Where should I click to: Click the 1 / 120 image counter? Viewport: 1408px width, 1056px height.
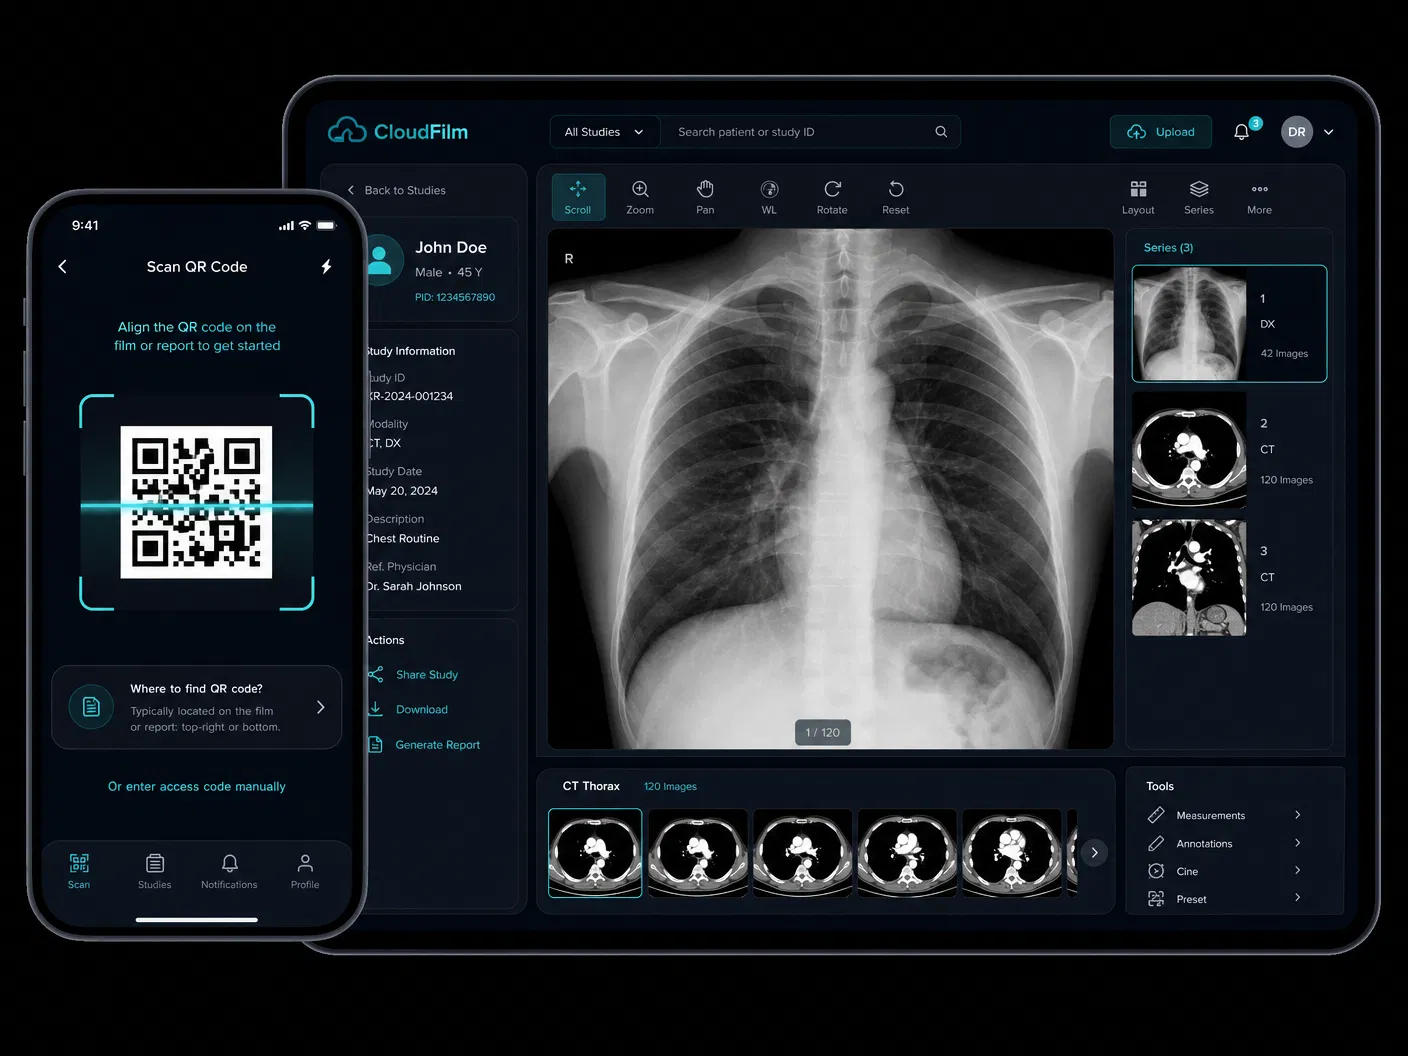[823, 733]
